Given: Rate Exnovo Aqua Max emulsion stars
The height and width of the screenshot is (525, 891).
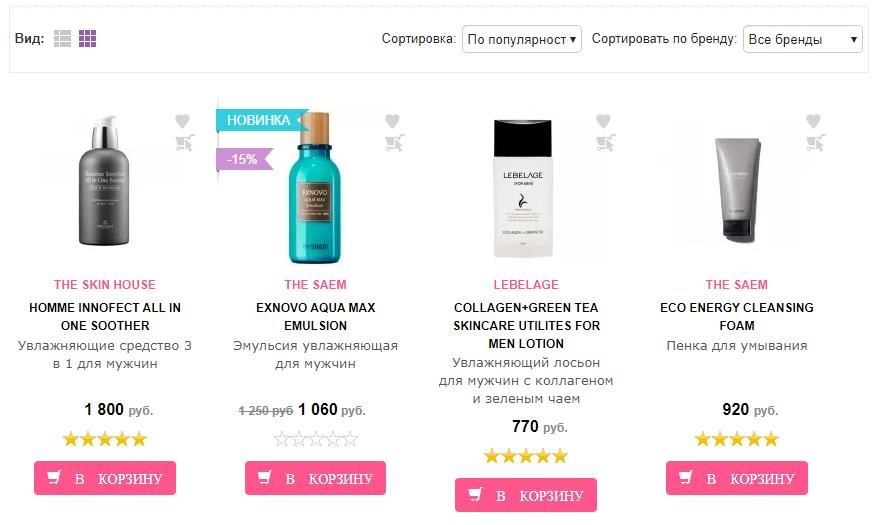Looking at the screenshot, I should coord(316,439).
